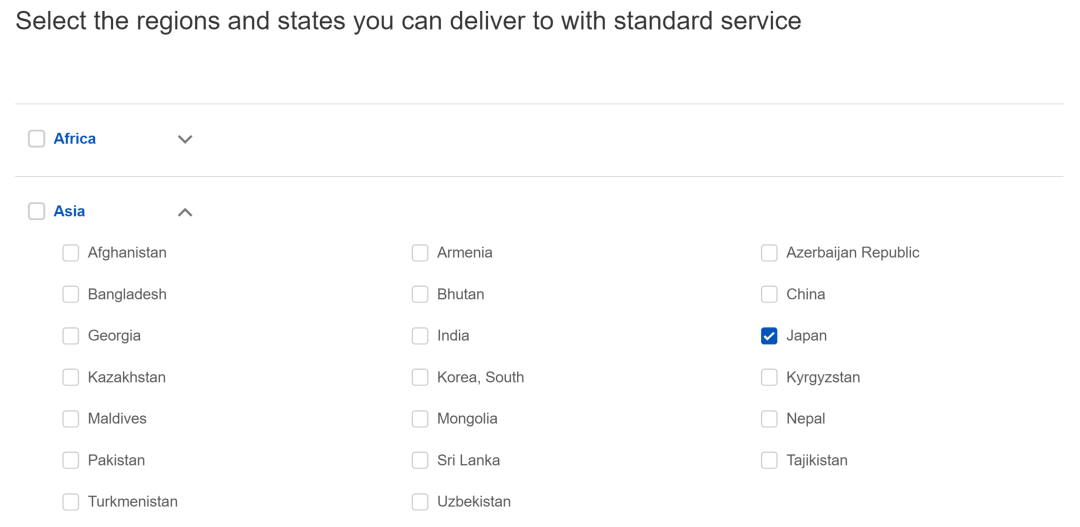This screenshot has height=527, width=1080.
Task: Uncheck the Japan checkbox
Action: point(769,336)
